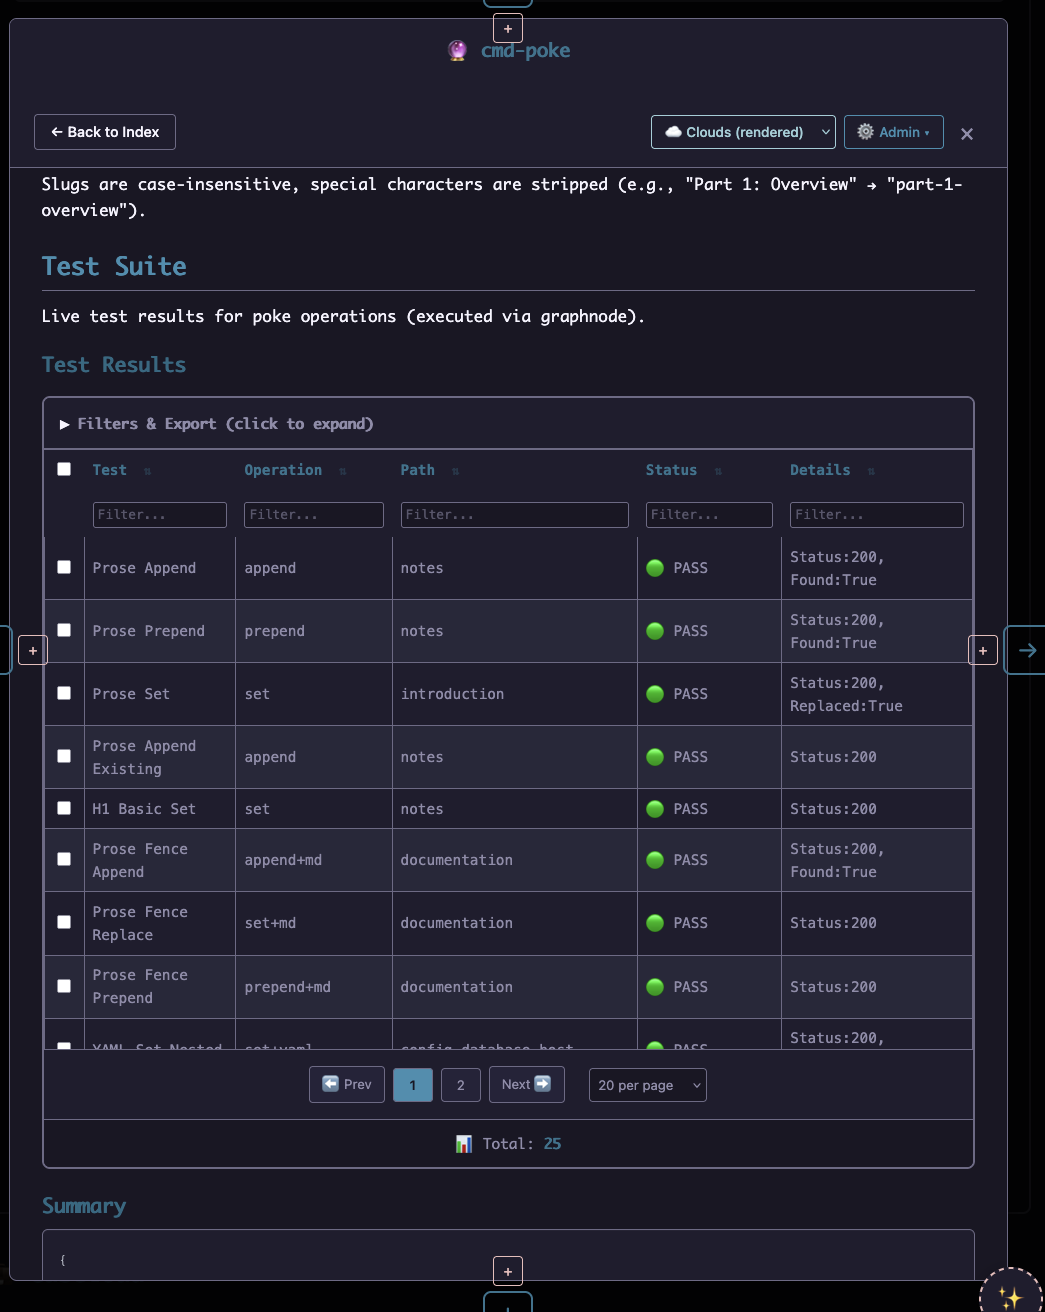
Task: Open the Clouds (rendered) theme dropdown
Action: [743, 132]
